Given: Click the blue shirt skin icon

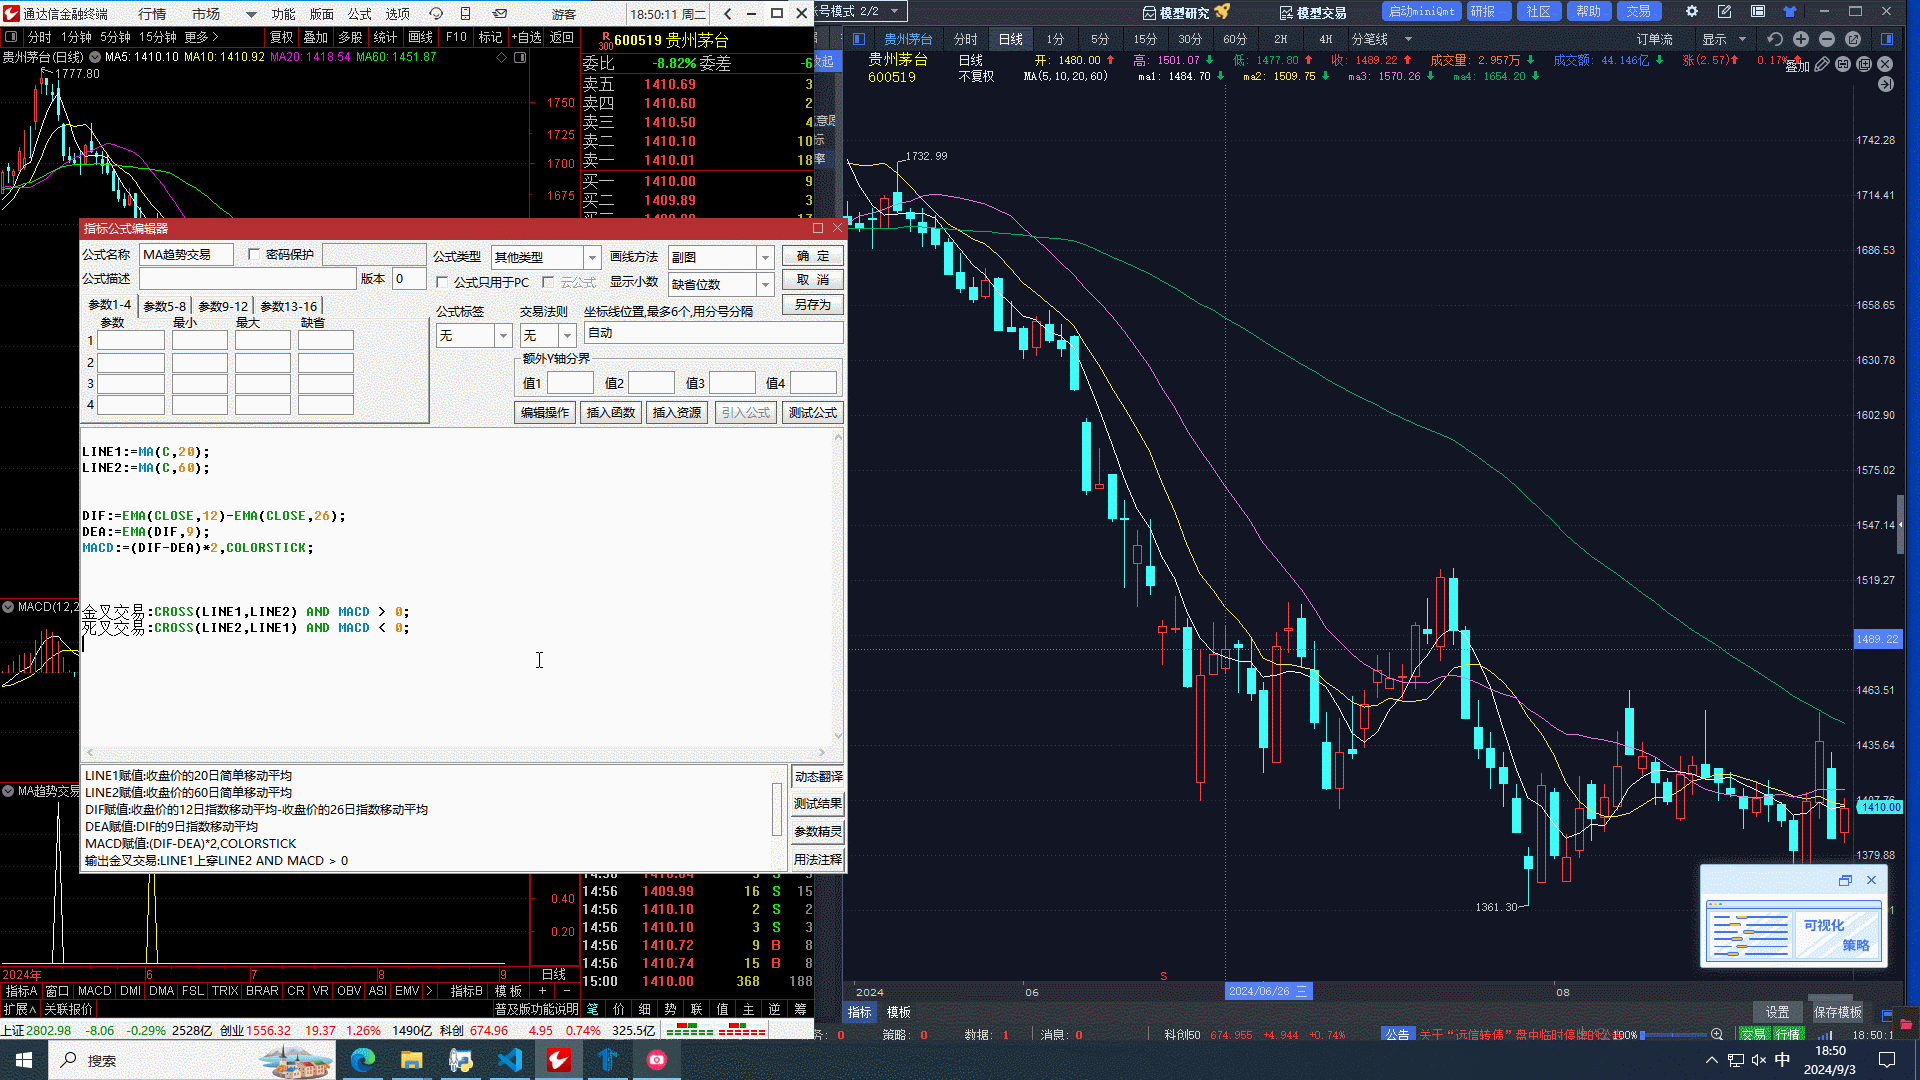Looking at the screenshot, I should point(1789,12).
